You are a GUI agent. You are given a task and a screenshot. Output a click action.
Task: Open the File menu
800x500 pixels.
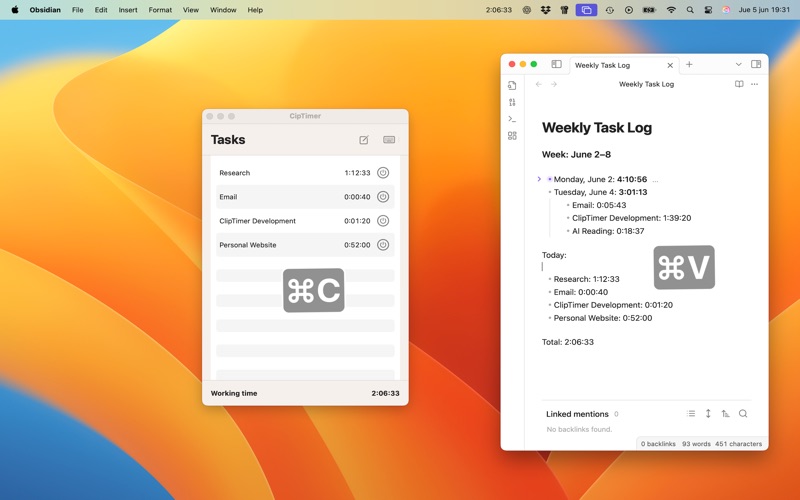coord(78,10)
